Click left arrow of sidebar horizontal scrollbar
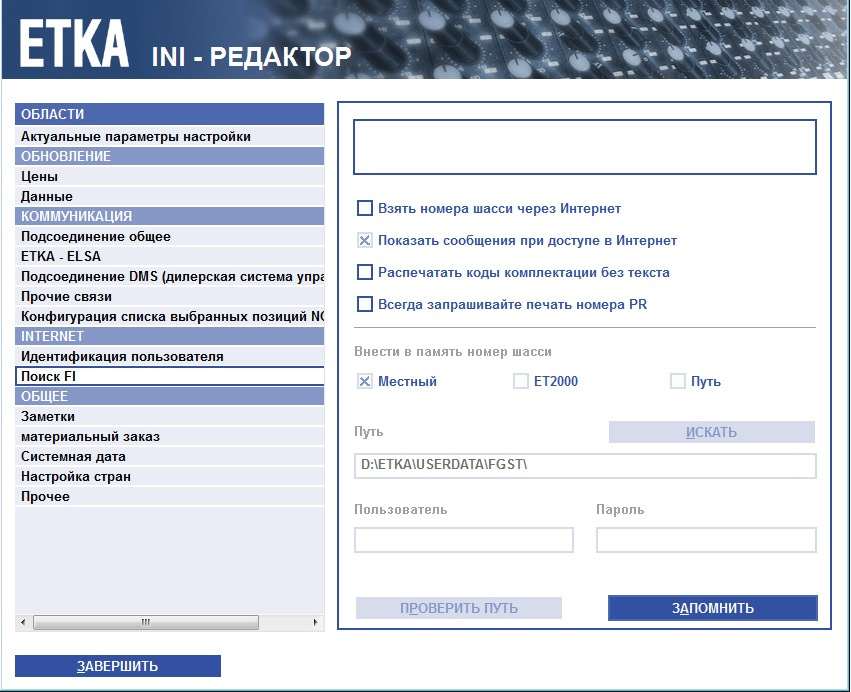Screen dimensions: 851x692 click(23, 622)
